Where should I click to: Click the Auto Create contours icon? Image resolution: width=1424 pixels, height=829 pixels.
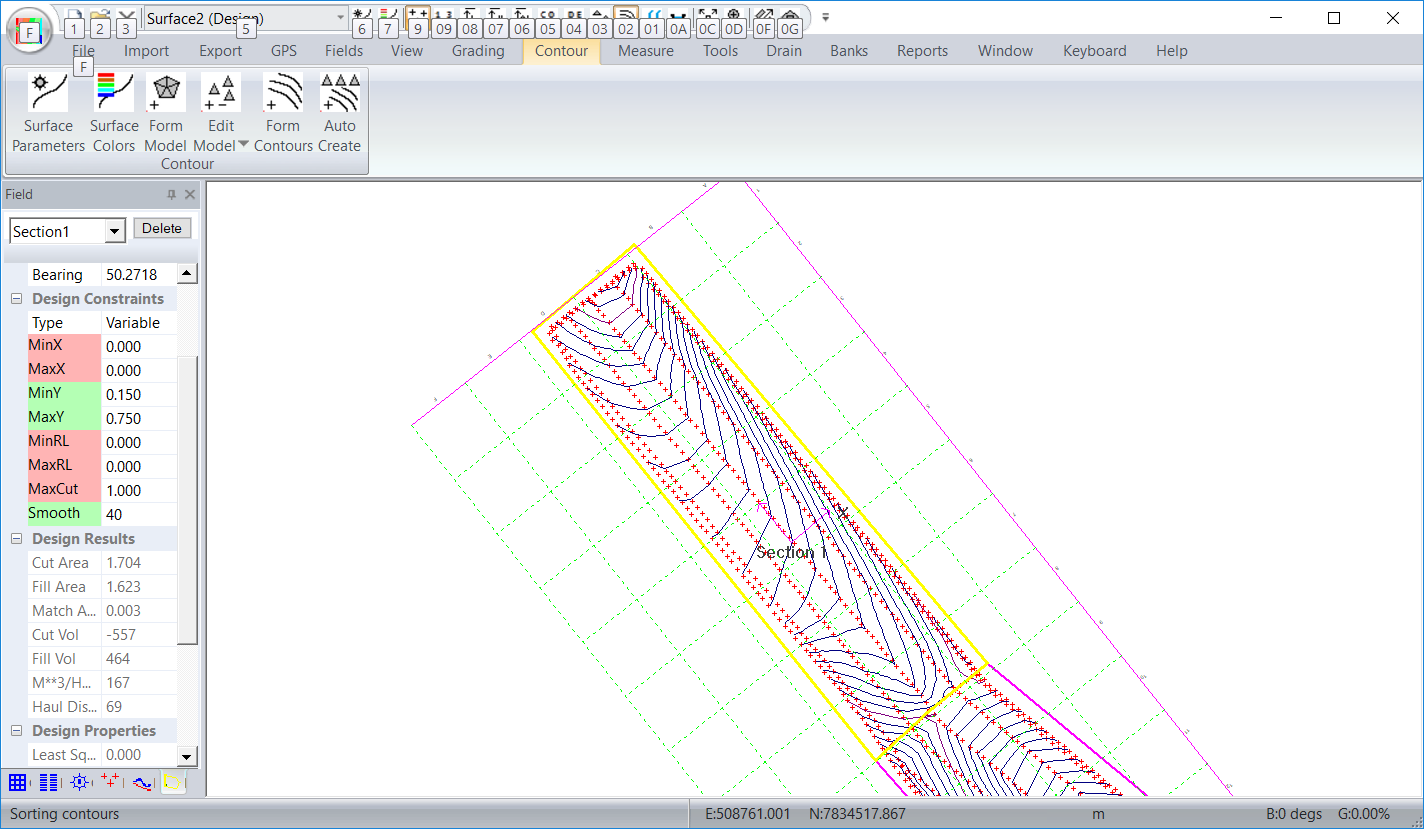[340, 112]
